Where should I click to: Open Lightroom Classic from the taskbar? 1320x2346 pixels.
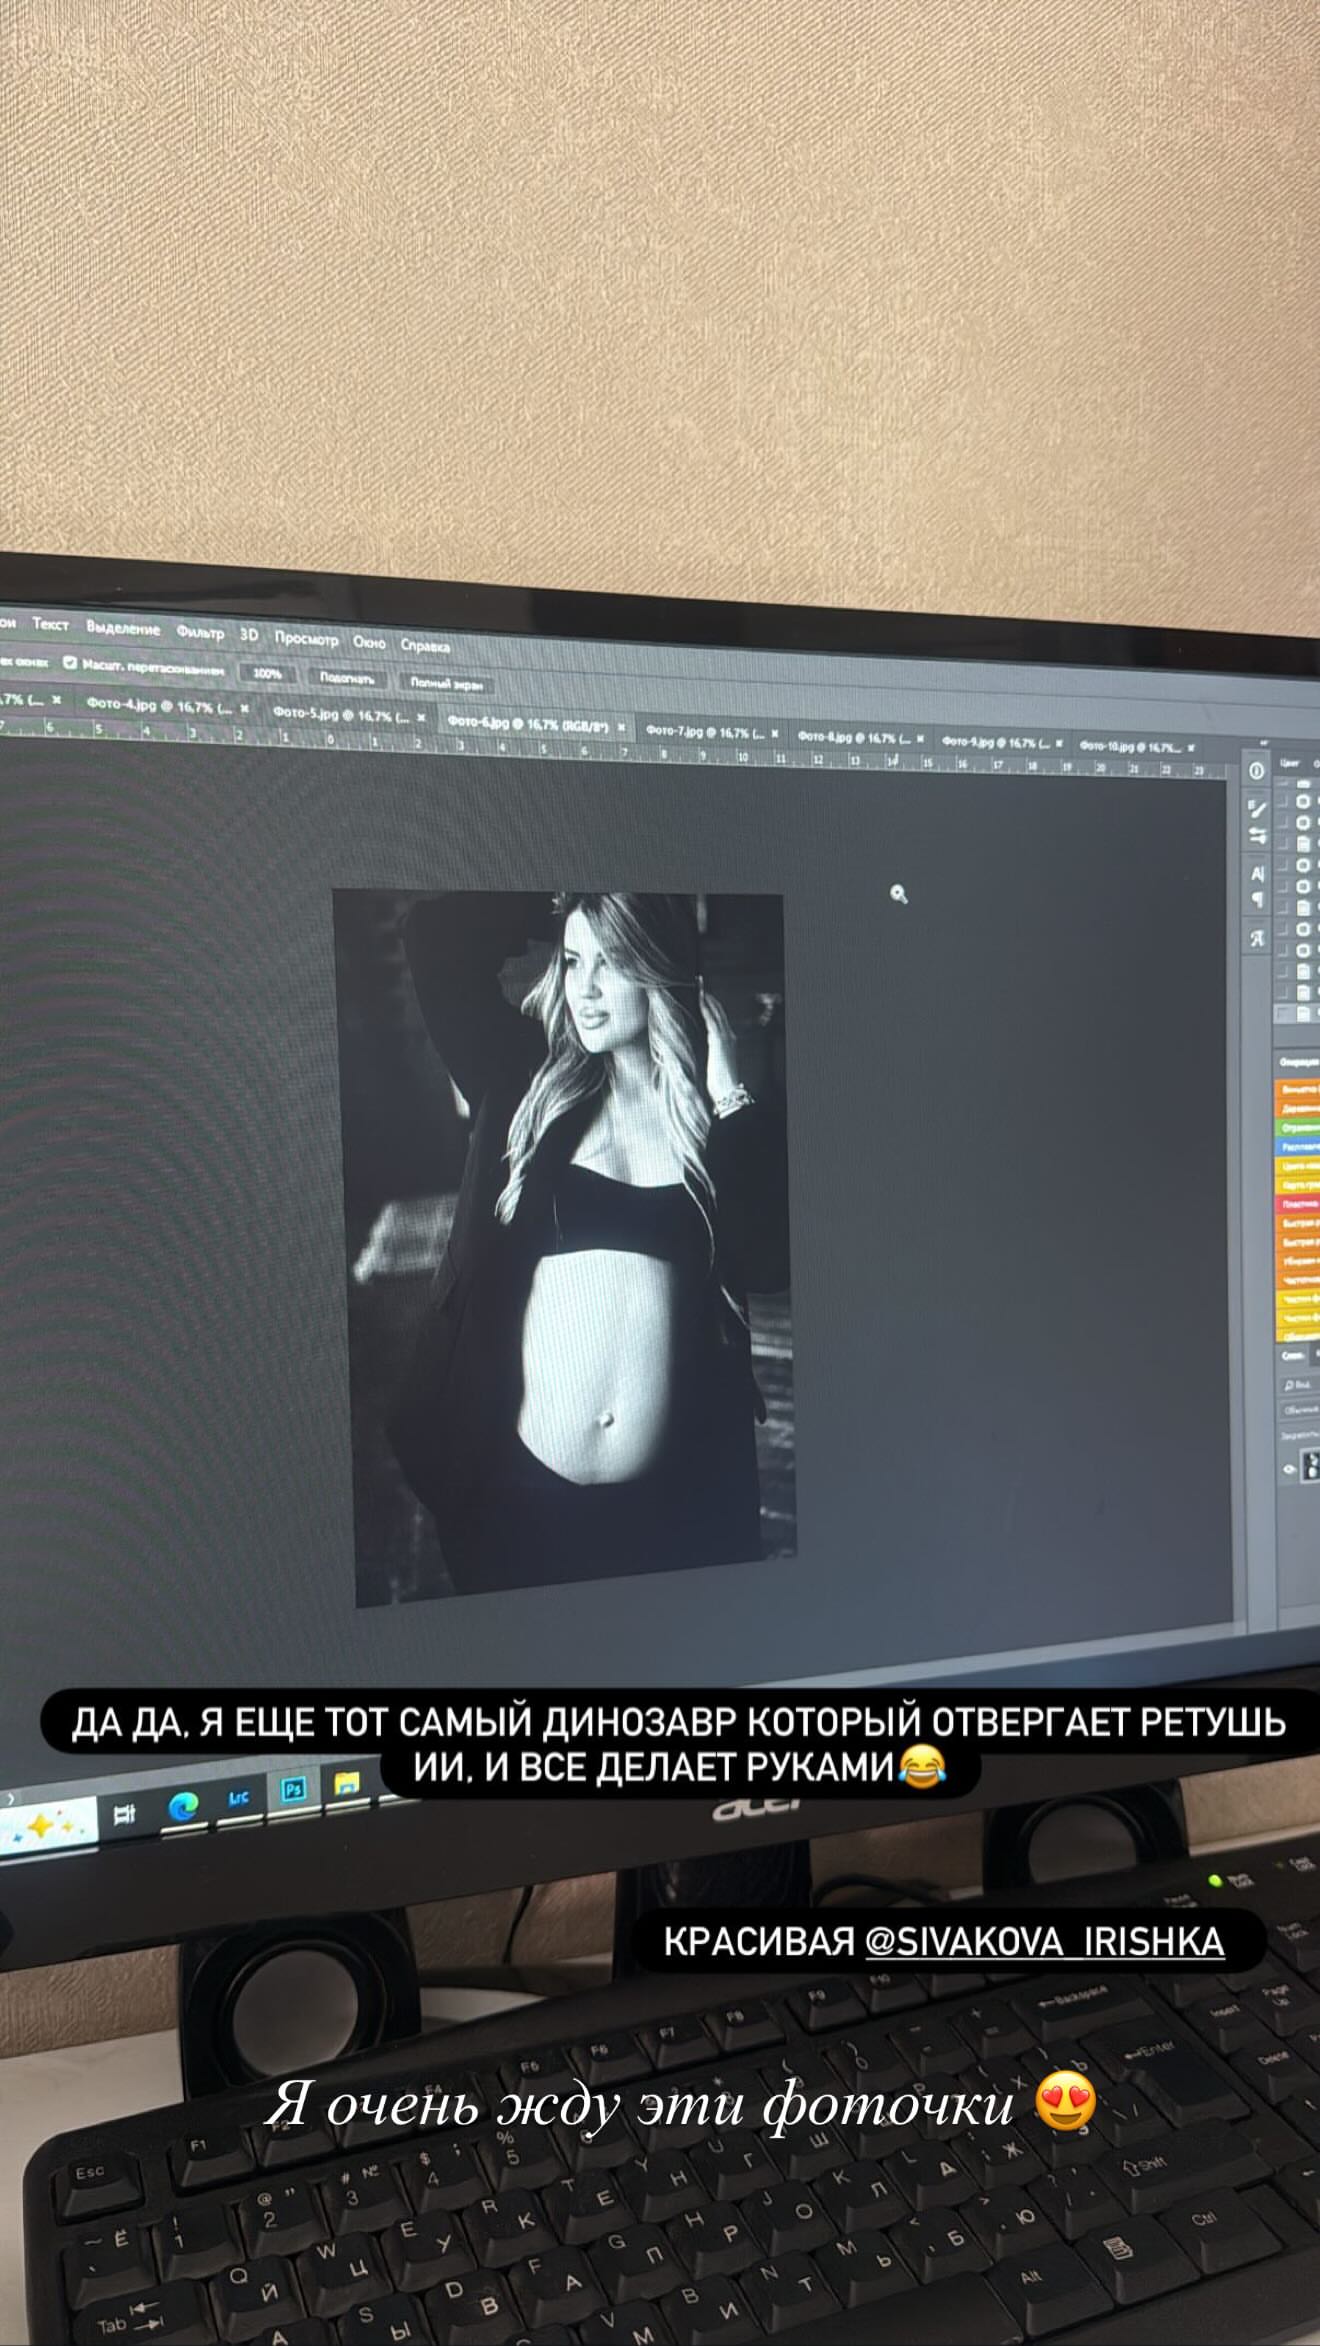coord(239,1798)
